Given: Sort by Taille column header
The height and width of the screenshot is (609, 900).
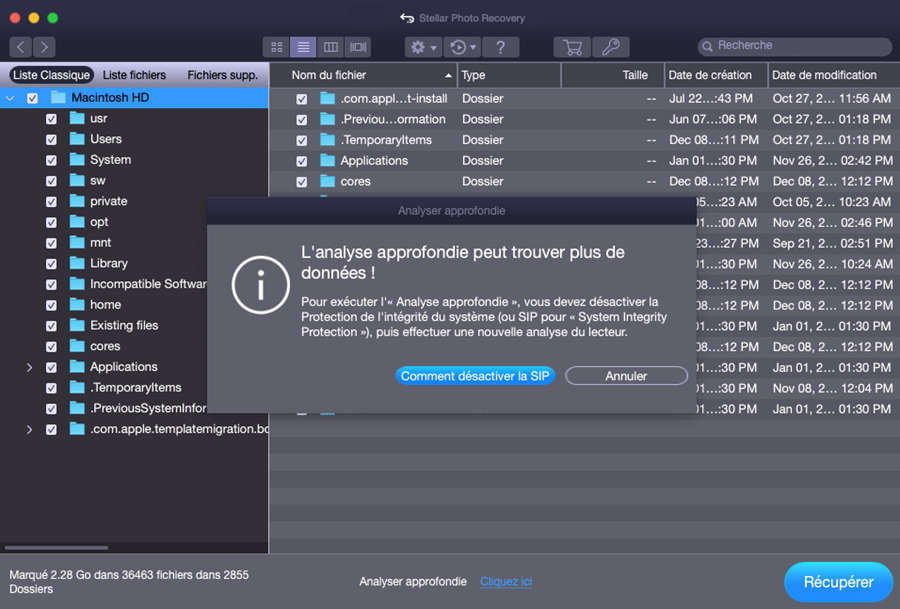Looking at the screenshot, I should (x=612, y=75).
